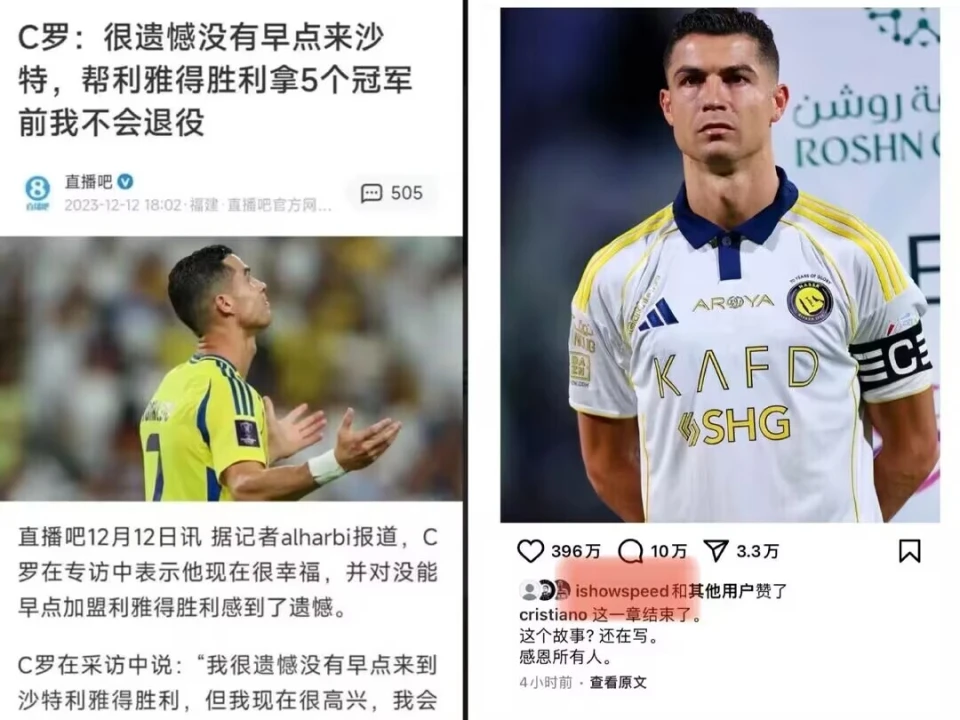Tap the 直播吧 round logo avatar
This screenshot has height=720, width=960.
tap(37, 192)
